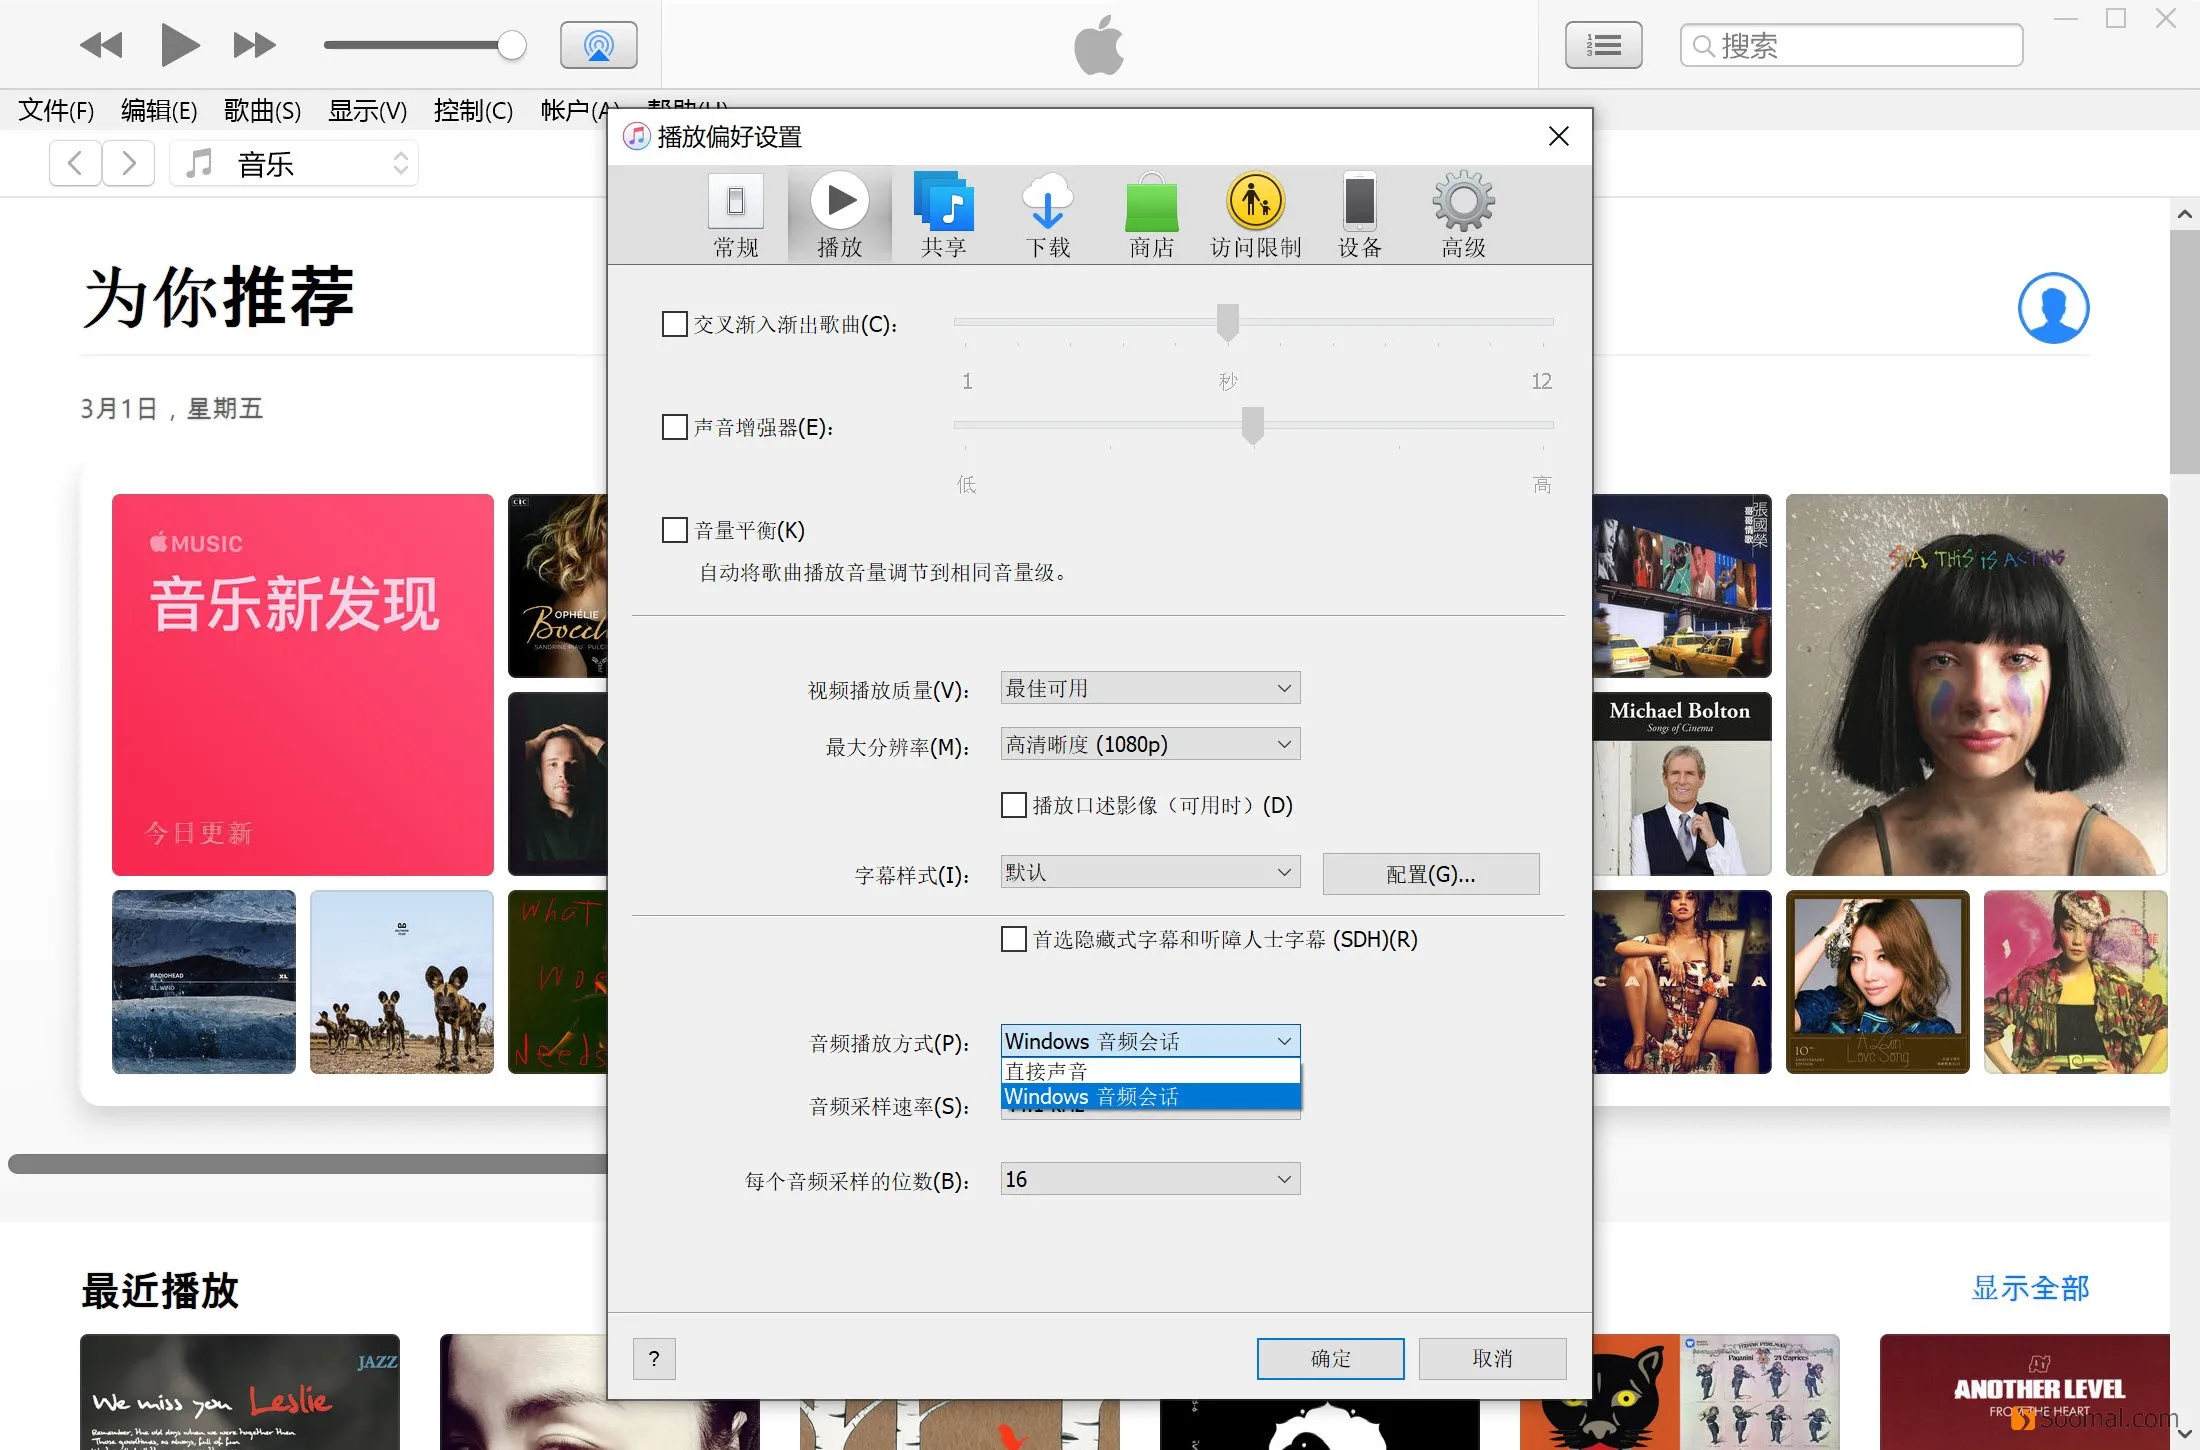This screenshot has width=2200, height=1450.
Task: Collapse 音频播放方式 dropdown
Action: [1150, 1041]
